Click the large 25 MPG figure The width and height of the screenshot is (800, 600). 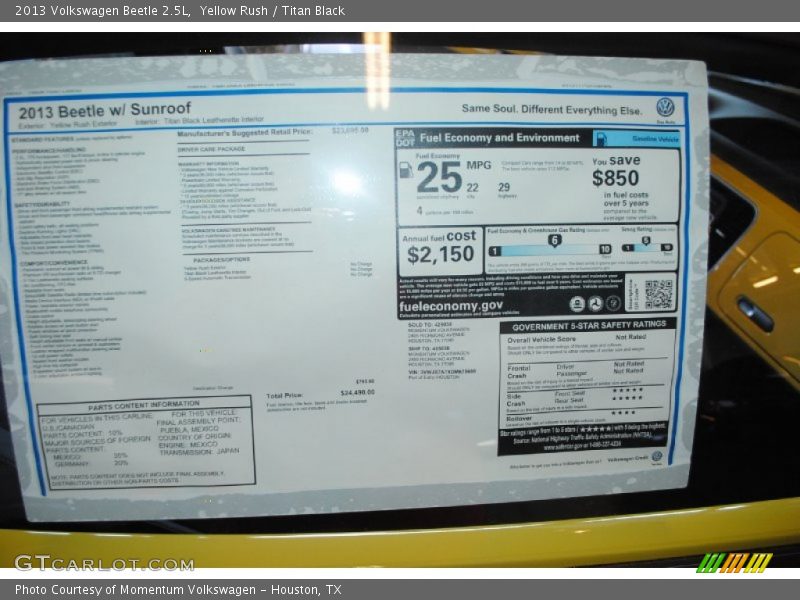pyautogui.click(x=439, y=177)
